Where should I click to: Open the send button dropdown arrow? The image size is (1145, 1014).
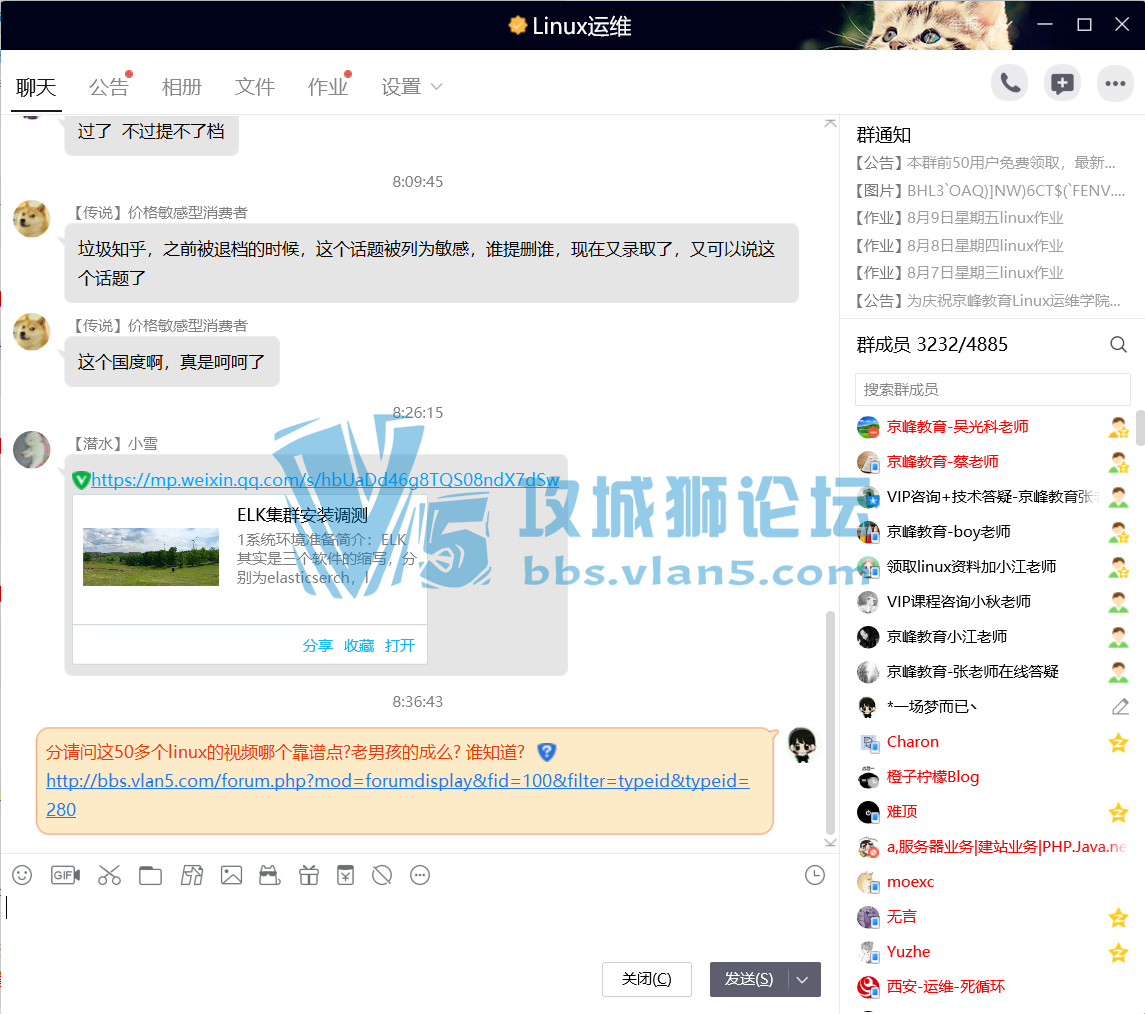coord(803,980)
